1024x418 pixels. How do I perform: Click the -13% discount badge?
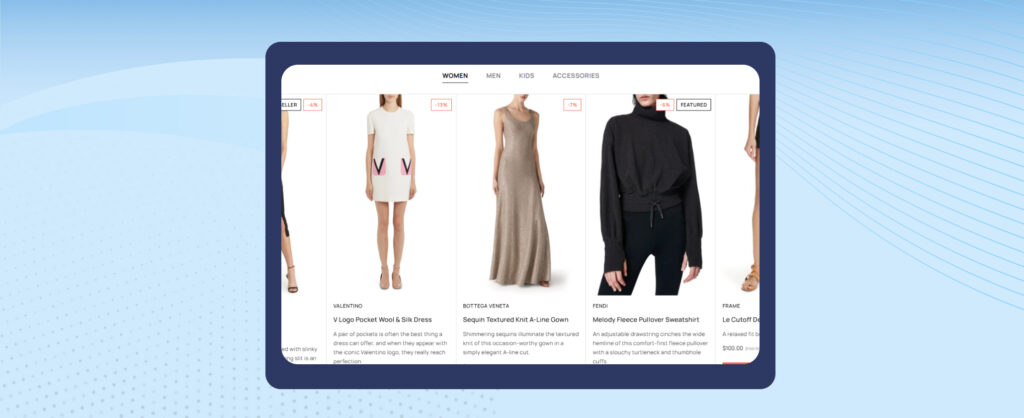tap(441, 104)
